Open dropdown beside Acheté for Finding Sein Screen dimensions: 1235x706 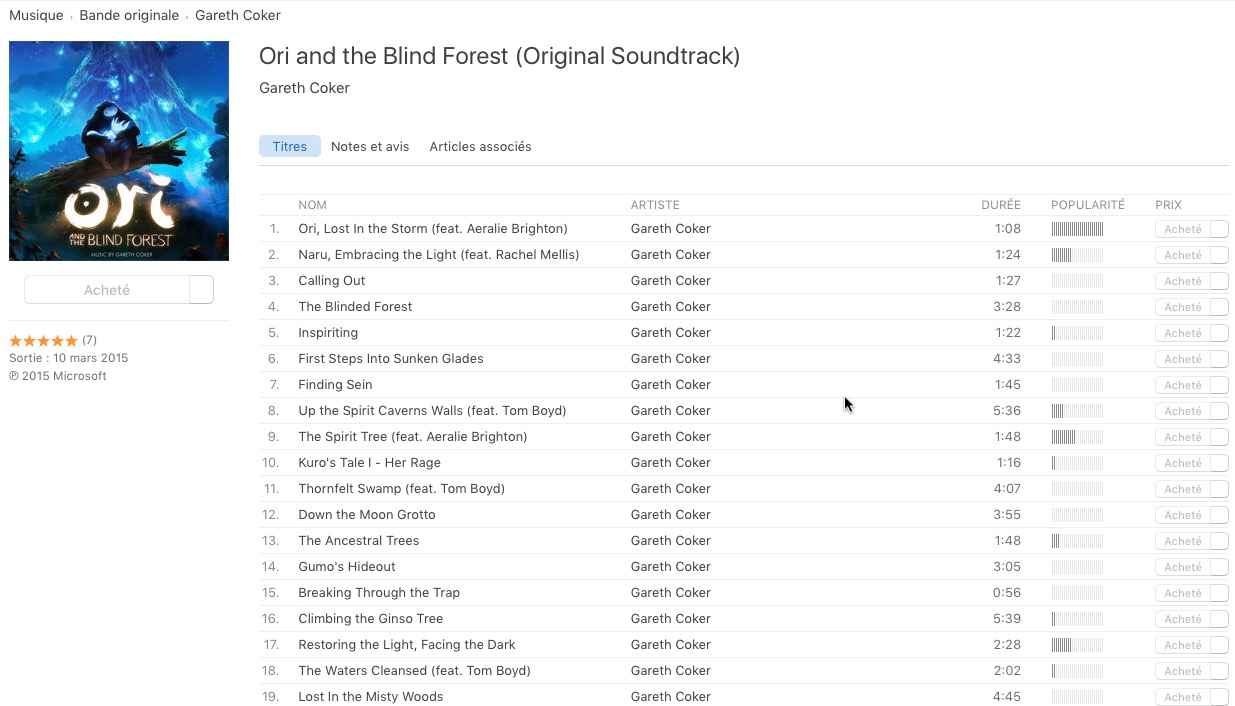[1219, 385]
